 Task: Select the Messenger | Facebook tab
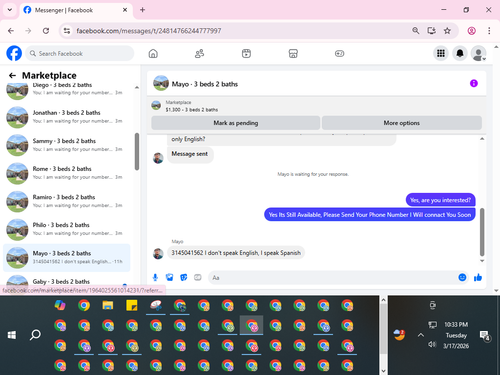pos(76,10)
